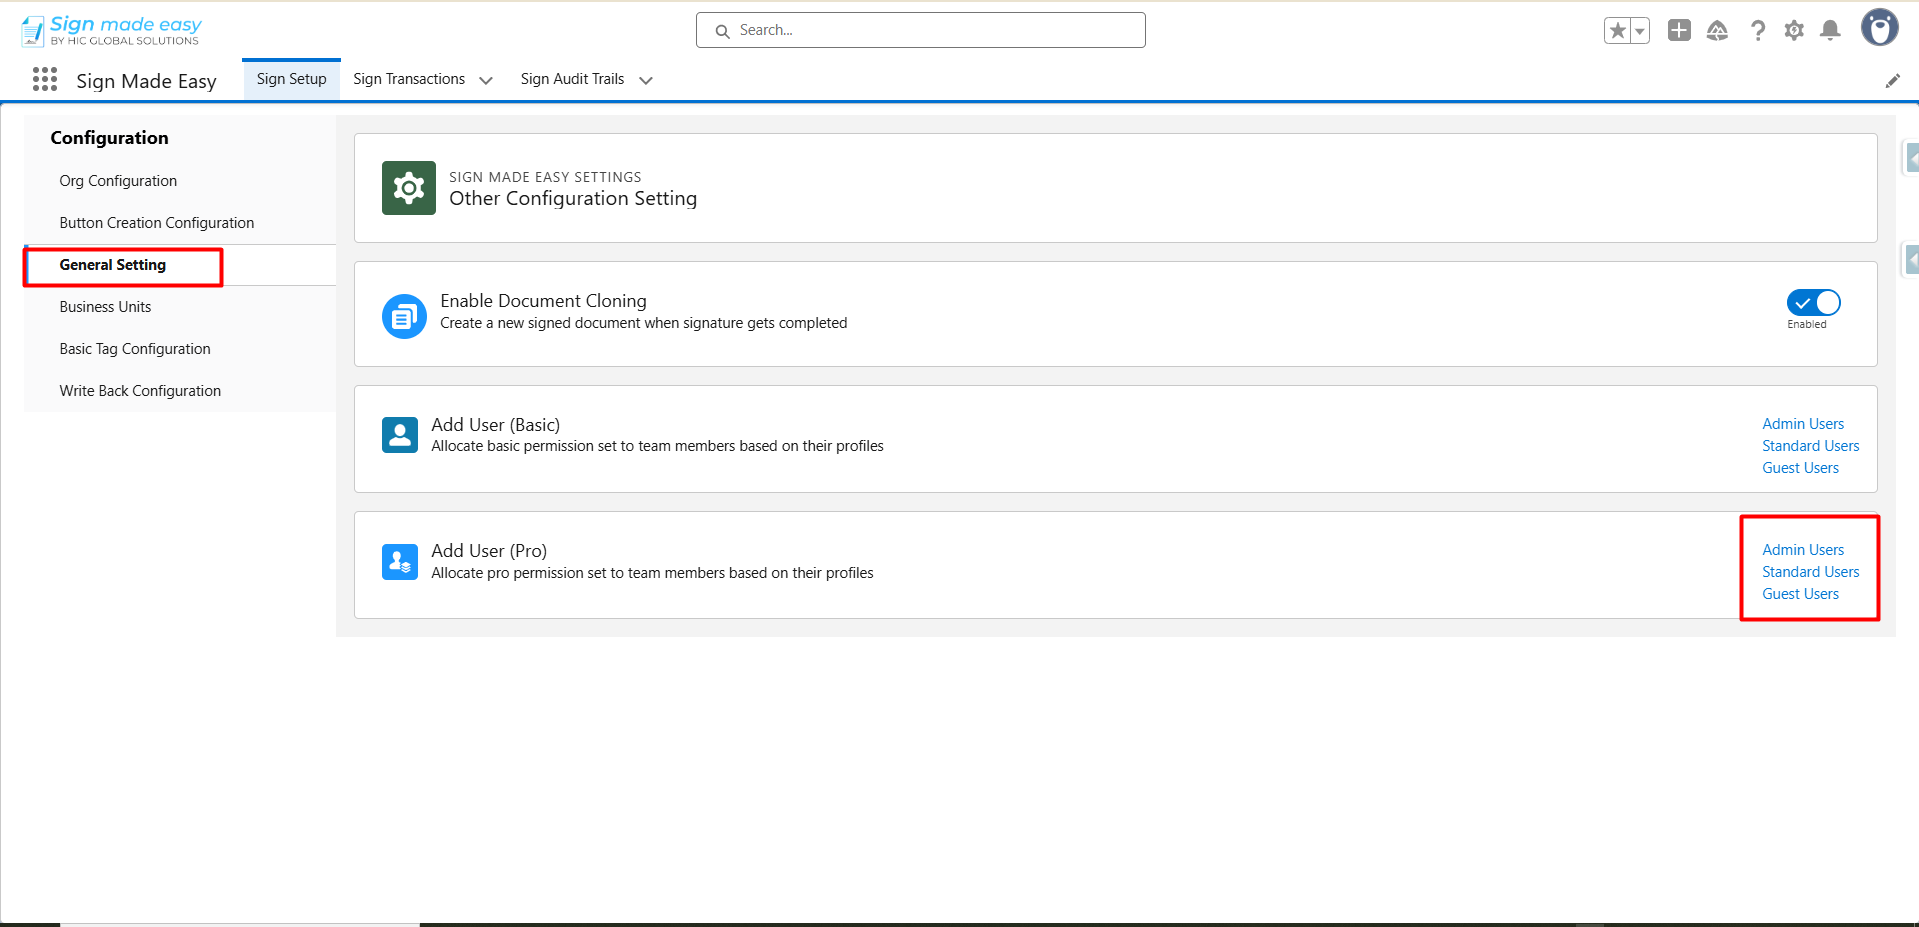Select Org Configuration in the sidebar
The image size is (1919, 927).
click(118, 181)
